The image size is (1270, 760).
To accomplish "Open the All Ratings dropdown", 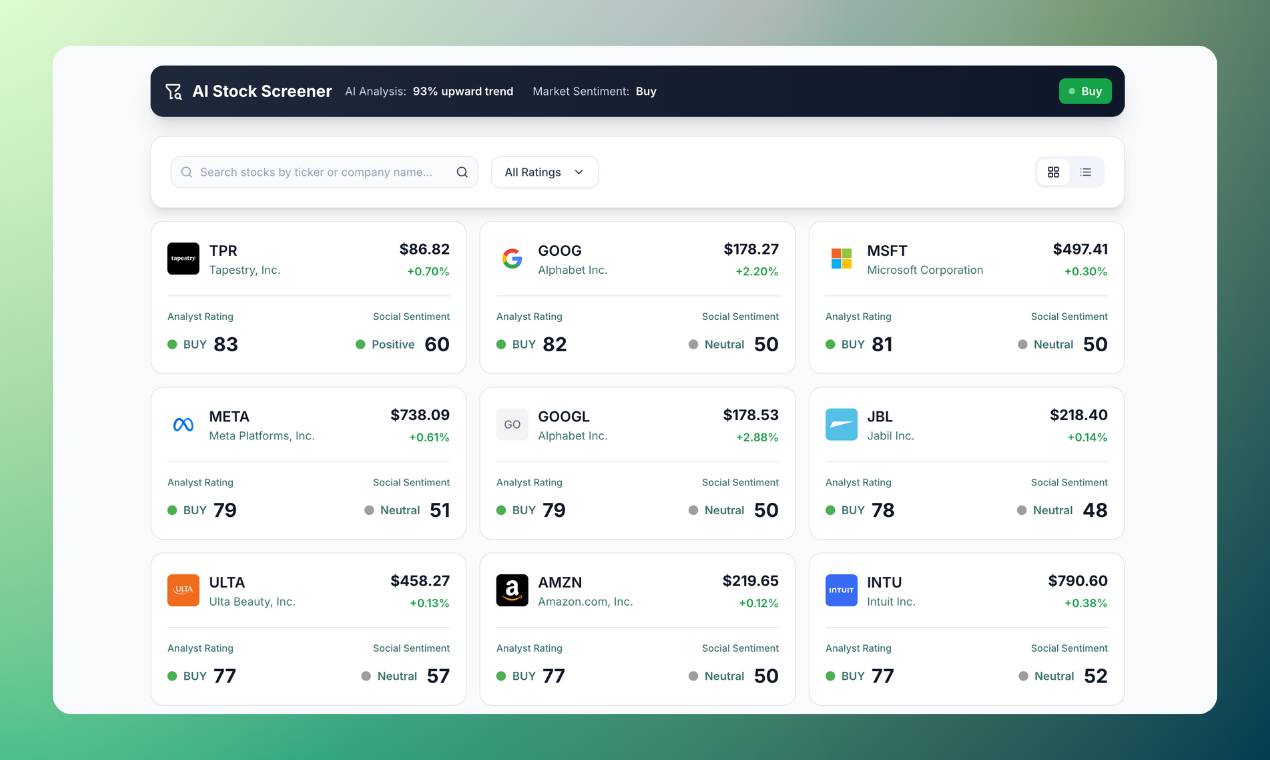I will click(x=545, y=172).
